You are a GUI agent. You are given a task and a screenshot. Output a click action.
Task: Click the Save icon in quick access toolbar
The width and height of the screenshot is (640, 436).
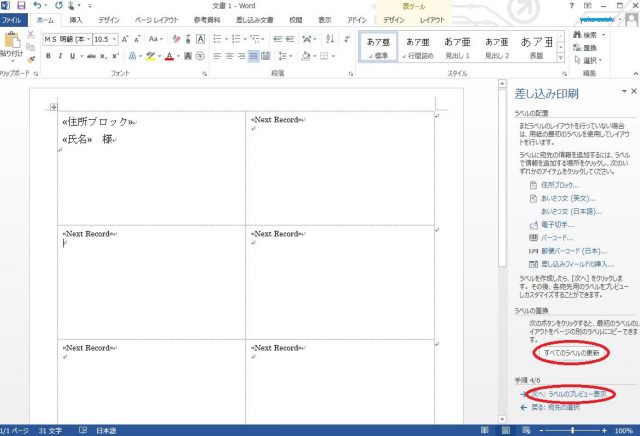point(20,5)
